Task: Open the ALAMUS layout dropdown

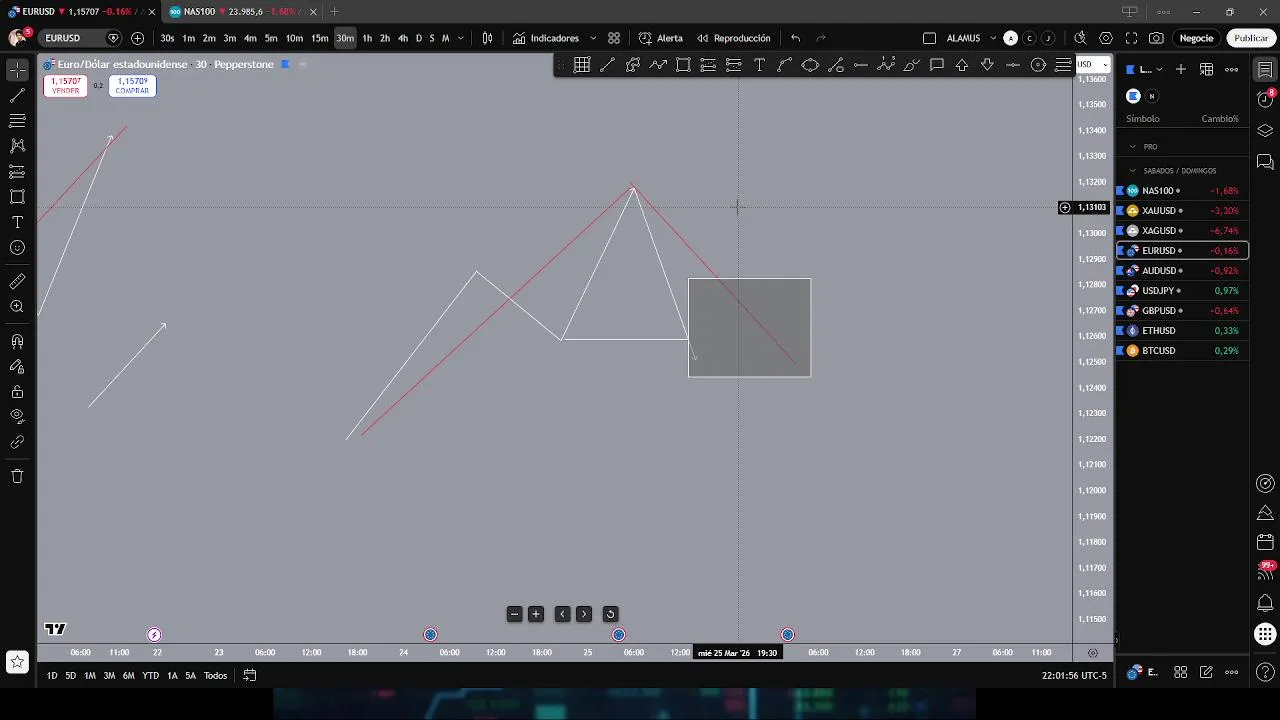Action: coord(993,38)
